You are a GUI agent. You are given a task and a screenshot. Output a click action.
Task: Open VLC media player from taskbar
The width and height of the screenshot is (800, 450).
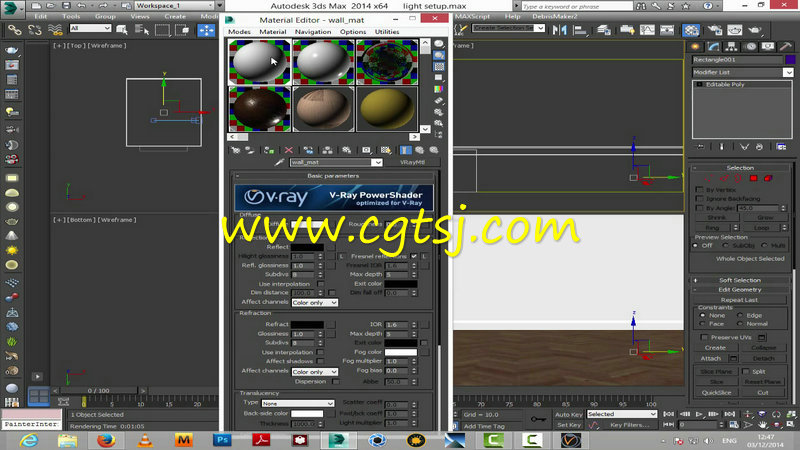[145, 440]
